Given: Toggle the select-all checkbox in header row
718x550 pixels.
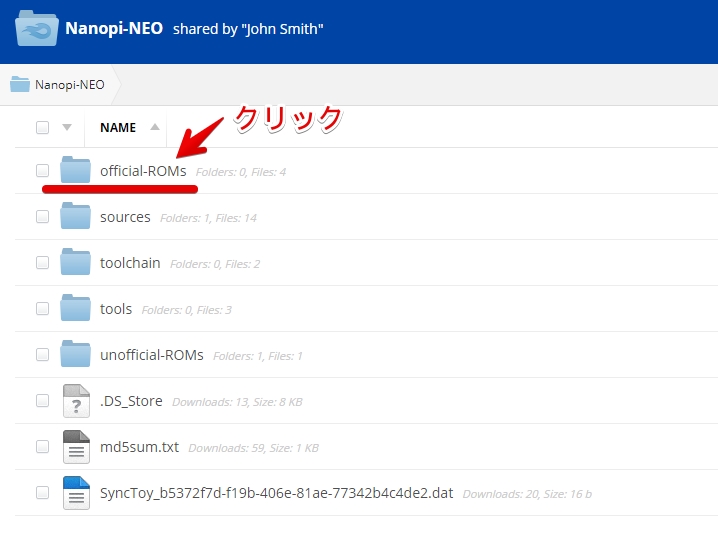Looking at the screenshot, I should (43, 127).
